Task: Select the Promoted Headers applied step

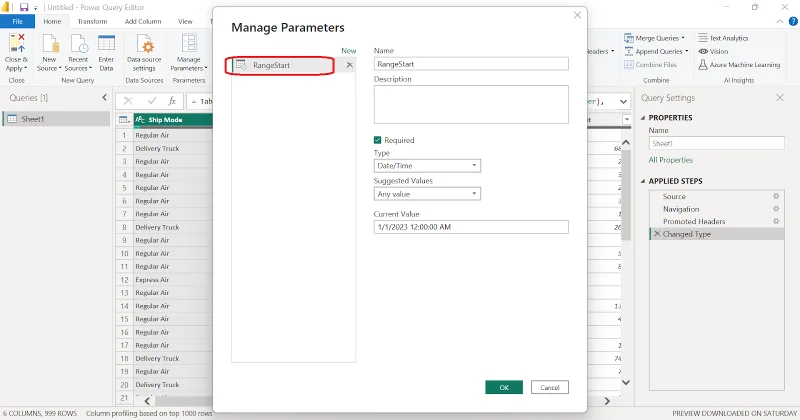Action: pos(694,221)
